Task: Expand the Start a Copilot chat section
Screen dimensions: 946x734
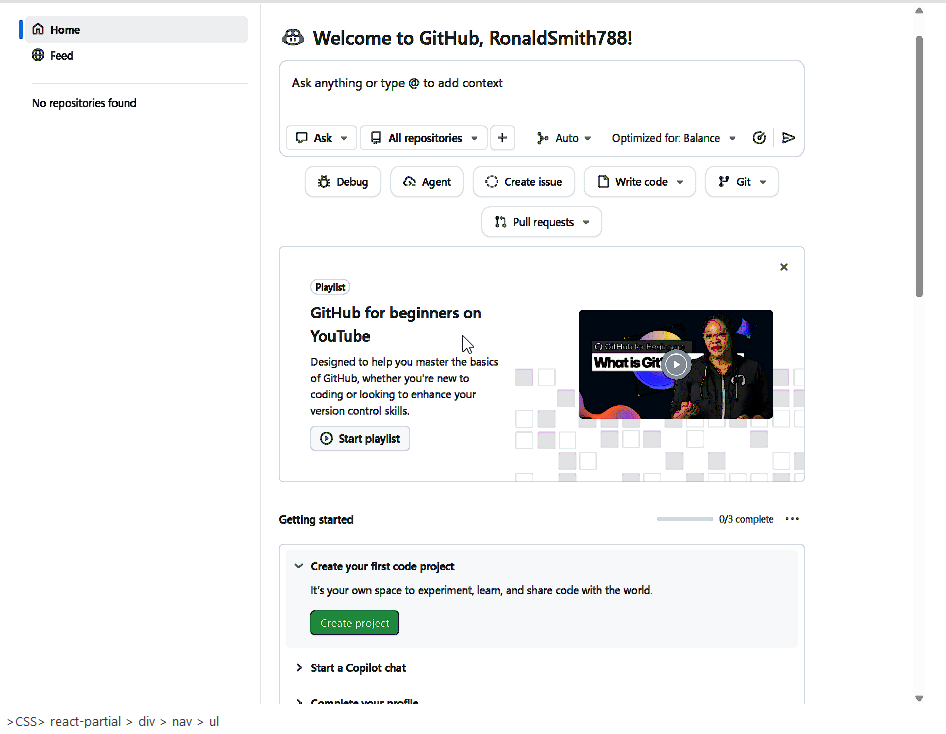Action: tap(299, 668)
